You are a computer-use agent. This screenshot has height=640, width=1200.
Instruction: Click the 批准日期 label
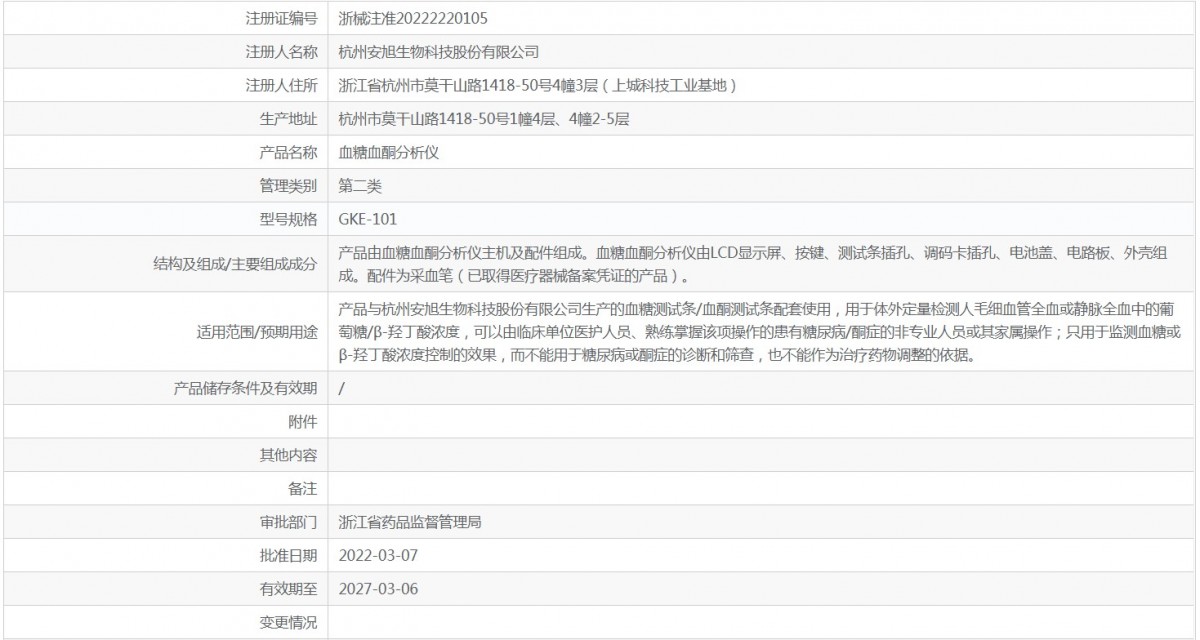tap(288, 555)
